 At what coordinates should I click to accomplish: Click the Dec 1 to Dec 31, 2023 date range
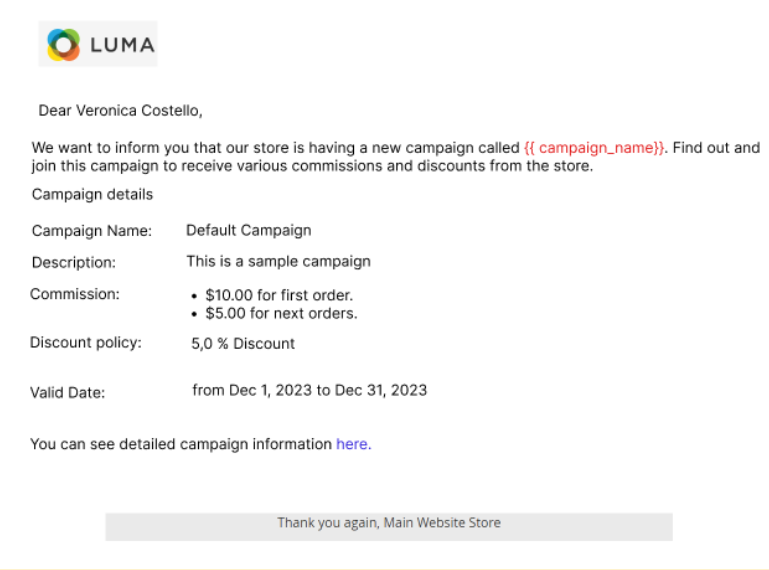pos(309,390)
